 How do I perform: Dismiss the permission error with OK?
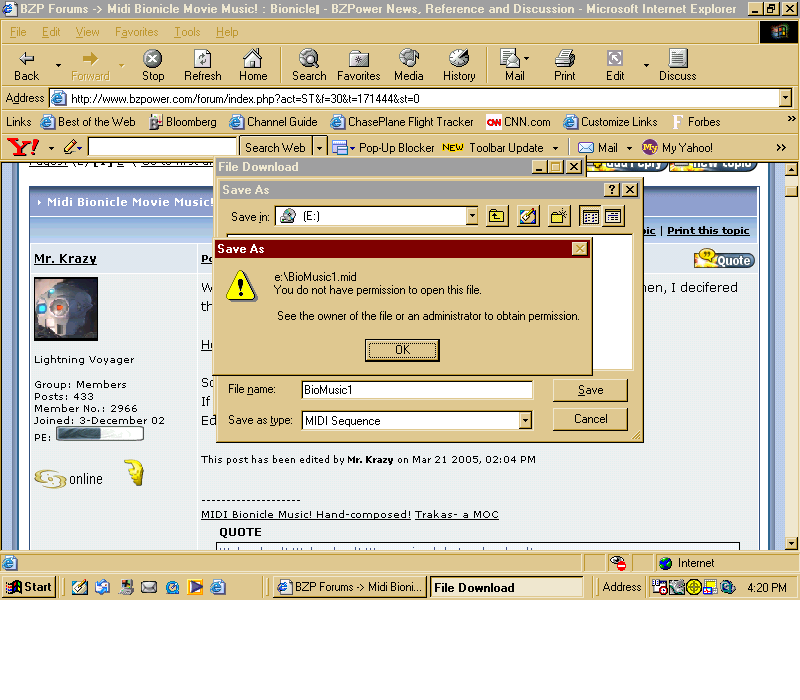(x=402, y=350)
